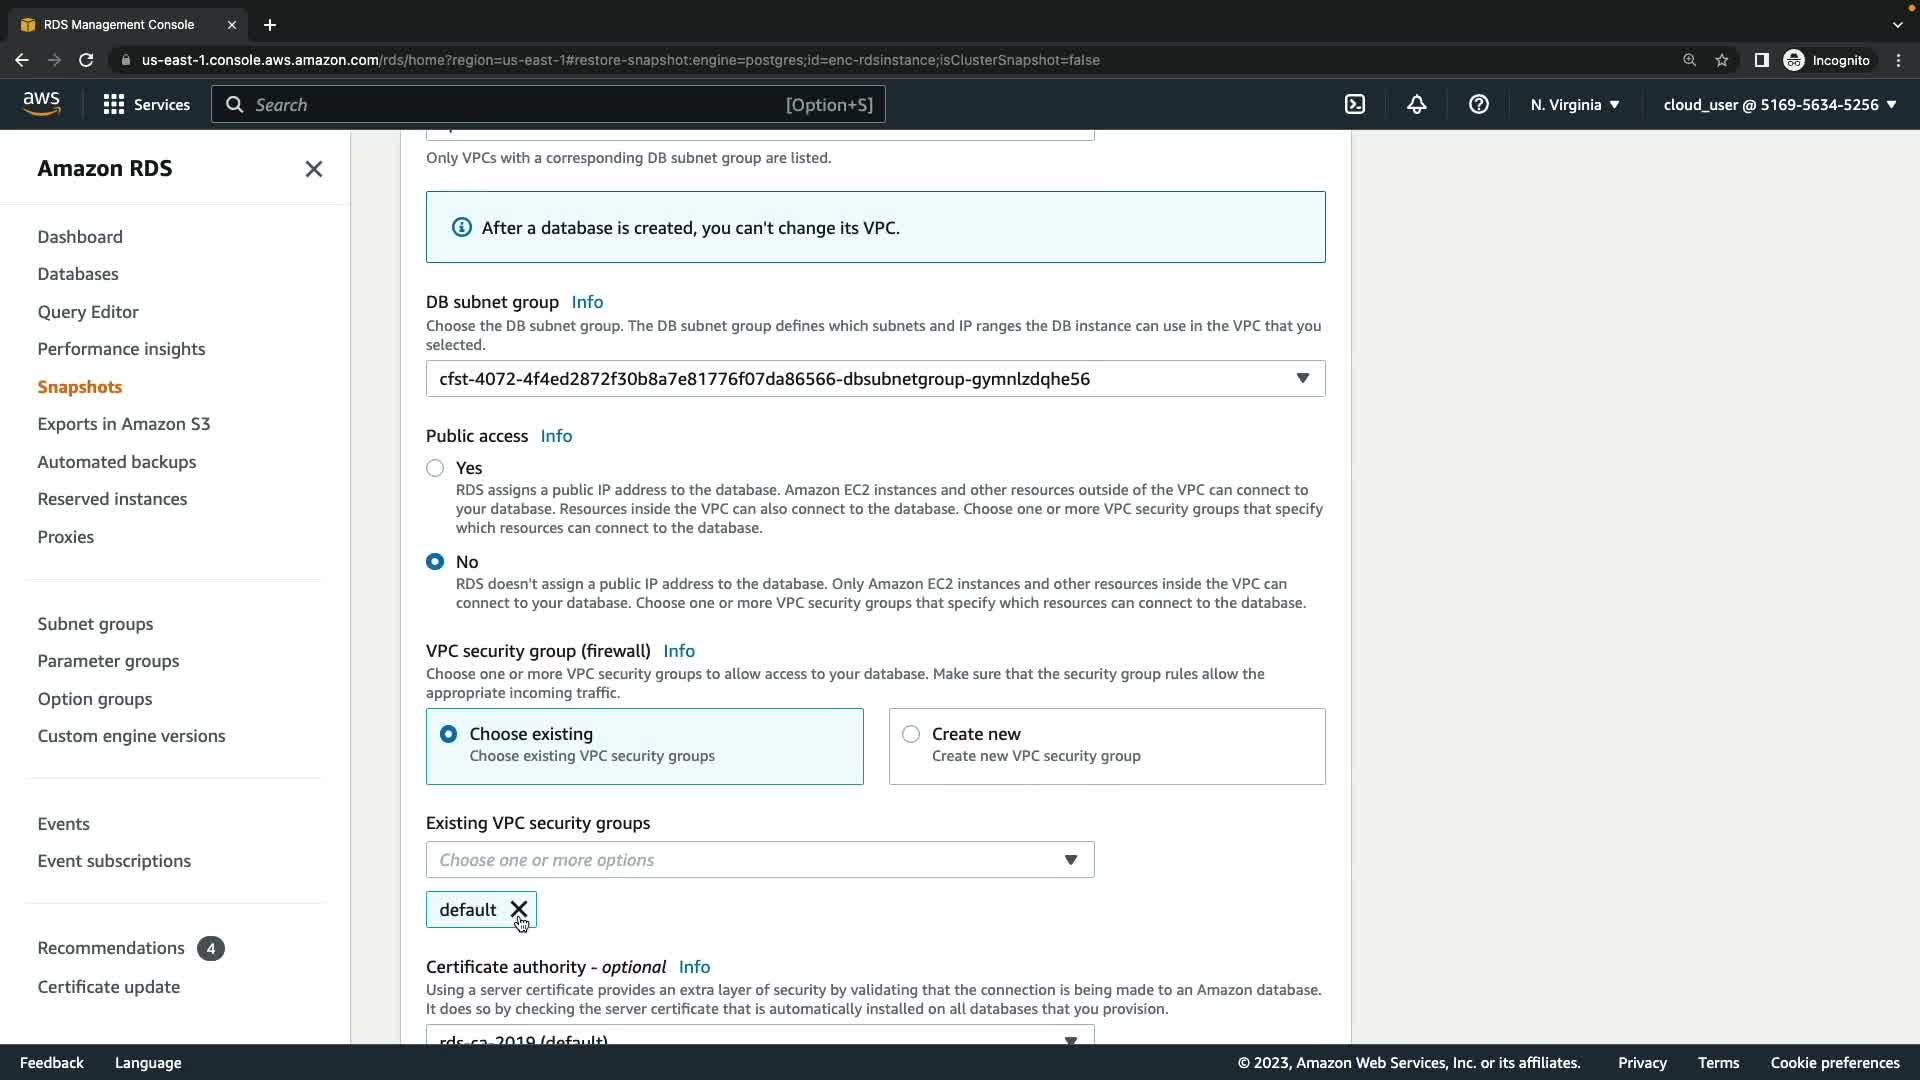1920x1080 pixels.
Task: Open Info link for Certificate authority
Action: pyautogui.click(x=694, y=967)
